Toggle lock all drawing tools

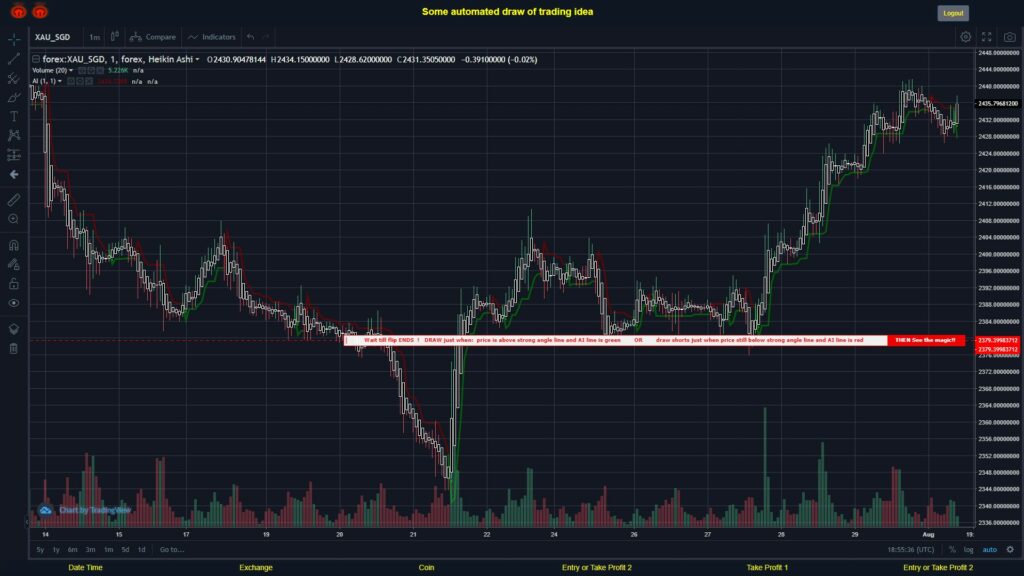coord(14,284)
